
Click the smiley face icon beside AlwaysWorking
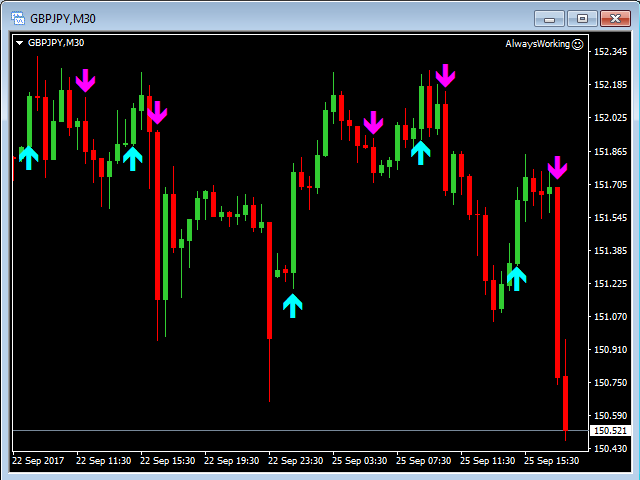point(578,44)
